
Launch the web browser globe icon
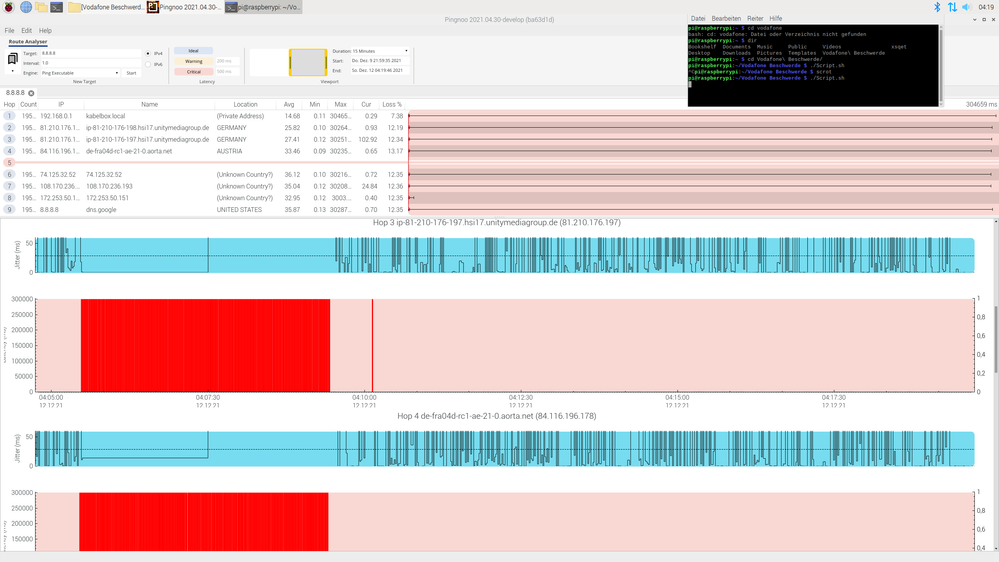point(25,7)
